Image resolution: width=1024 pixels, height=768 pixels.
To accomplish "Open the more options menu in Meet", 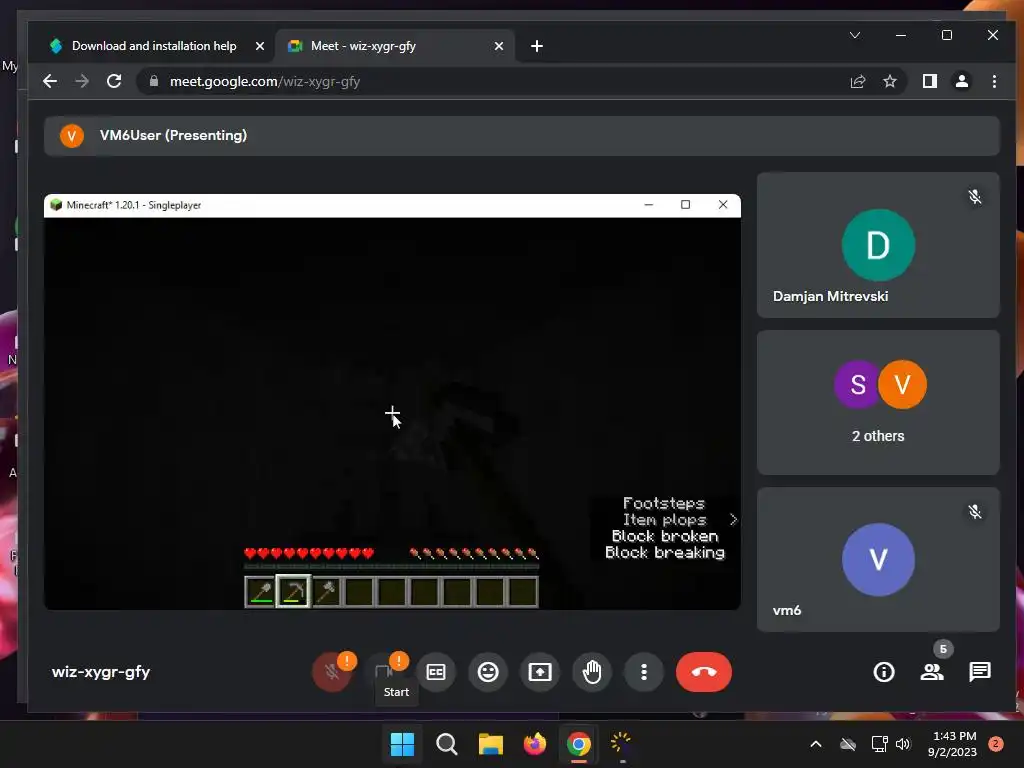I will tap(644, 672).
